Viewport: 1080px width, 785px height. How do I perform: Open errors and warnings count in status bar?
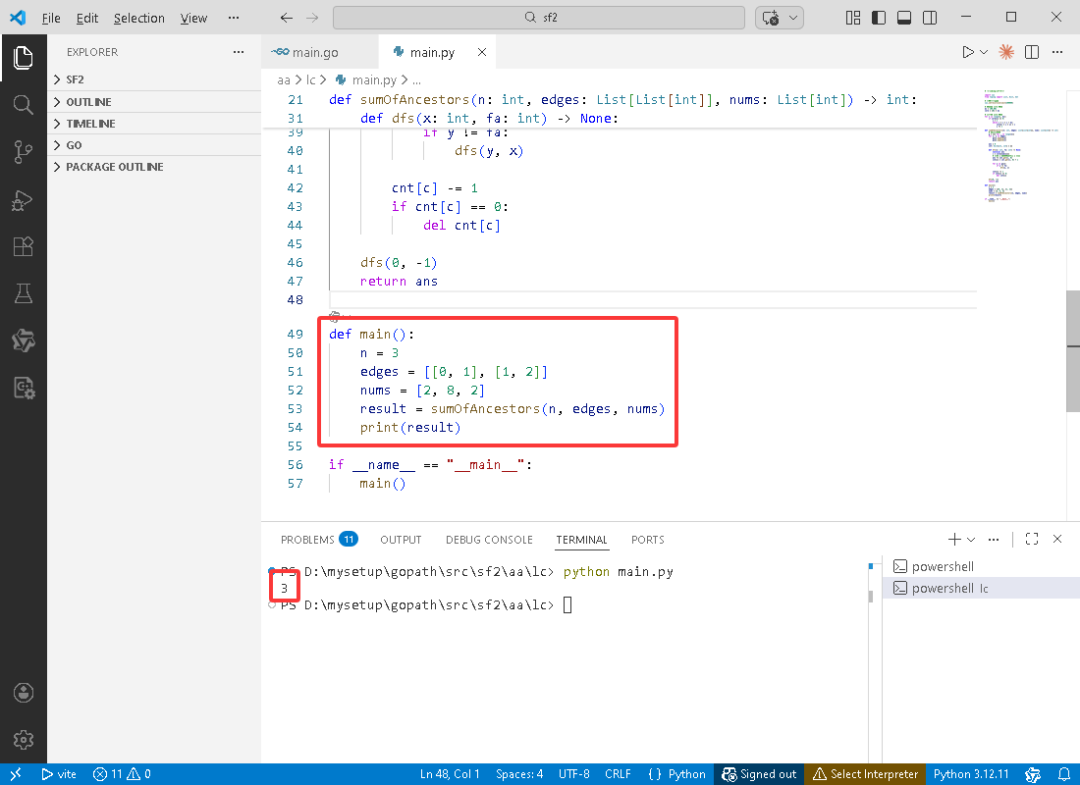[122, 774]
